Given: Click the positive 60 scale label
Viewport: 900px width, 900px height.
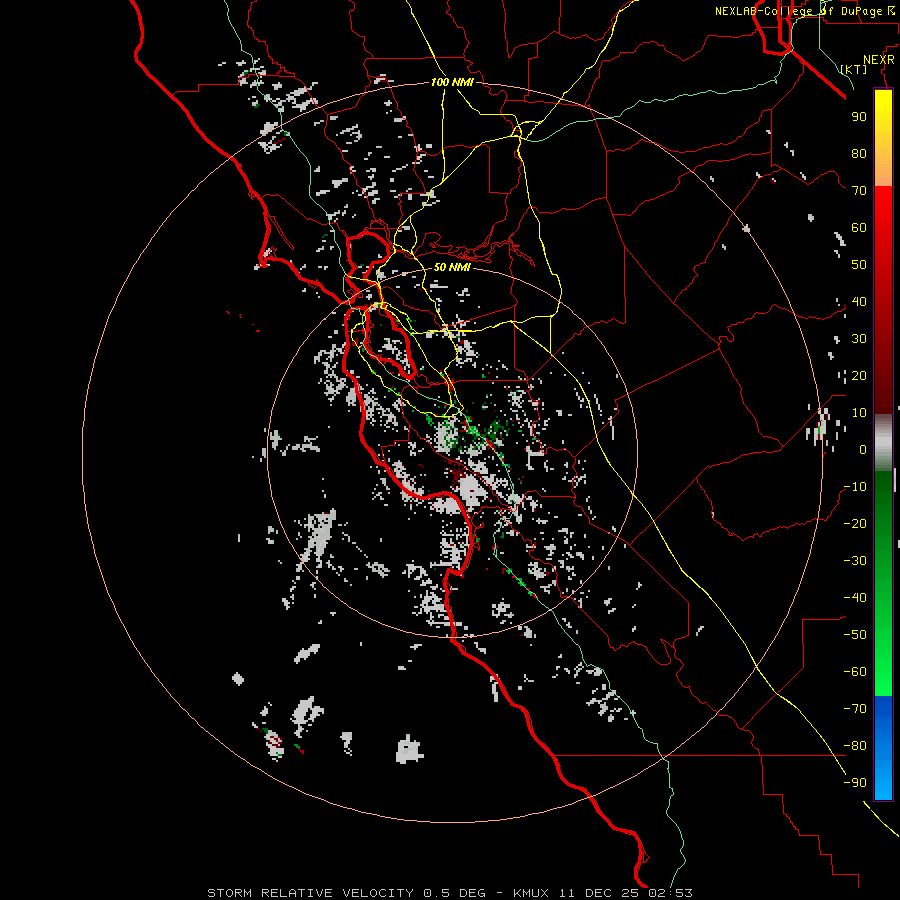Looking at the screenshot, I should tap(859, 228).
